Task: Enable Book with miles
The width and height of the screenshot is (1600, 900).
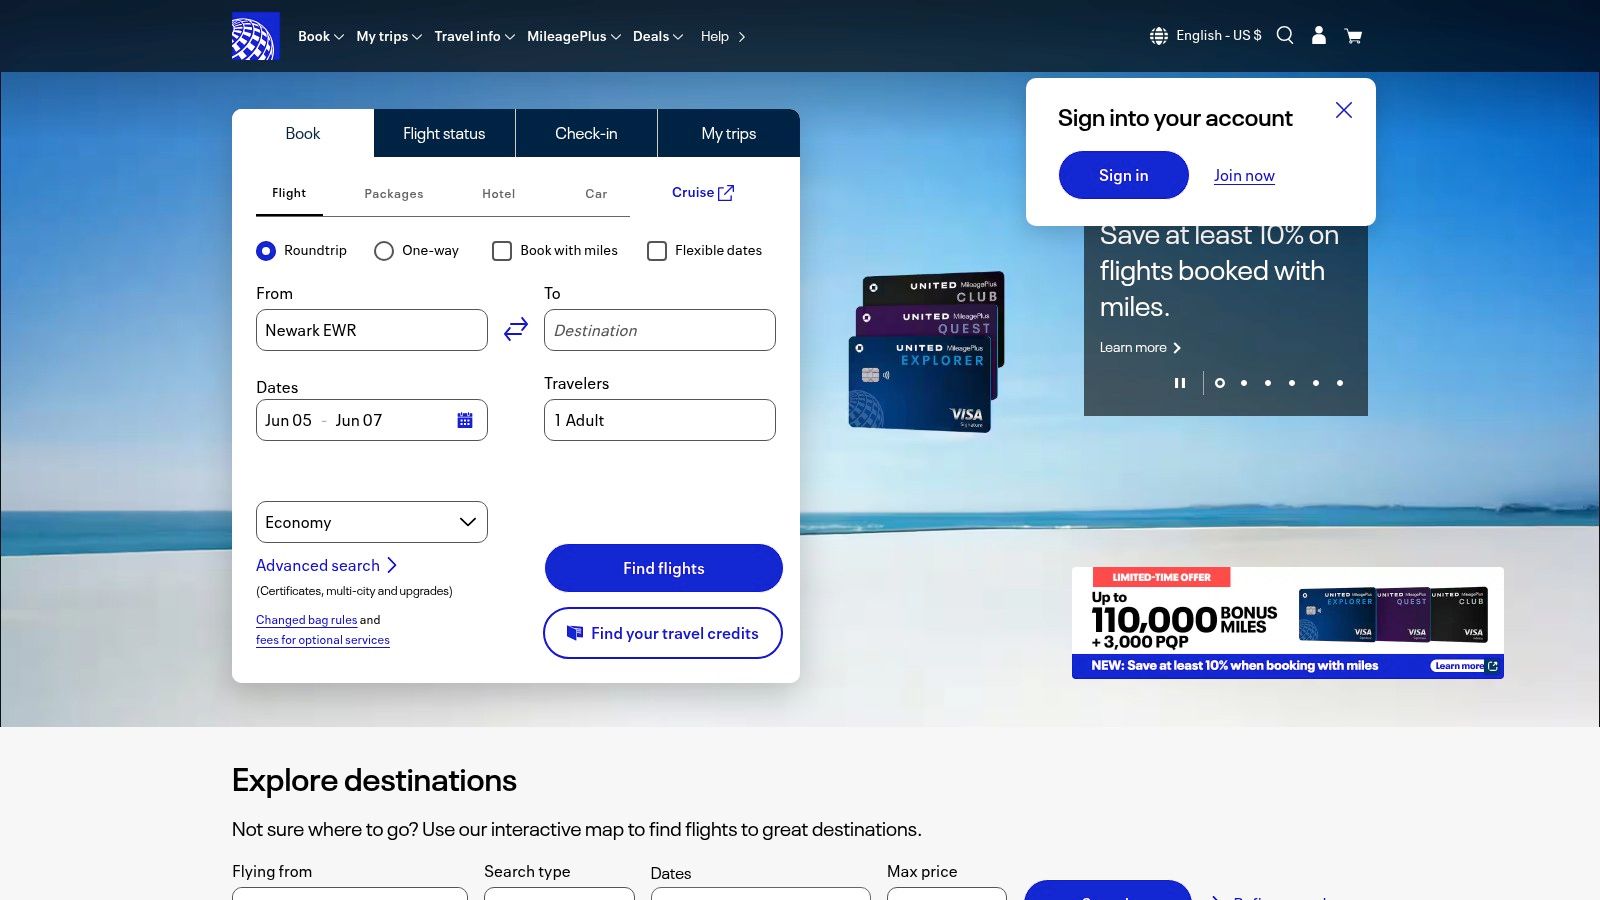Action: (502, 251)
